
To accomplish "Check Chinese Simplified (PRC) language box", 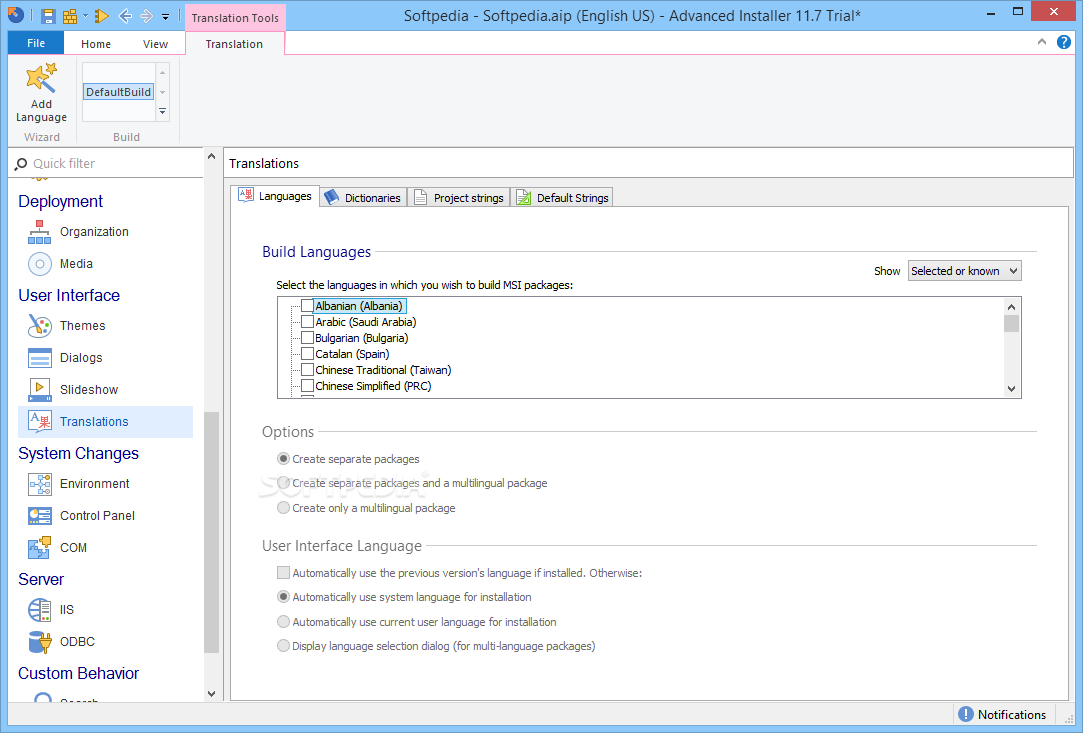I will coord(307,385).
